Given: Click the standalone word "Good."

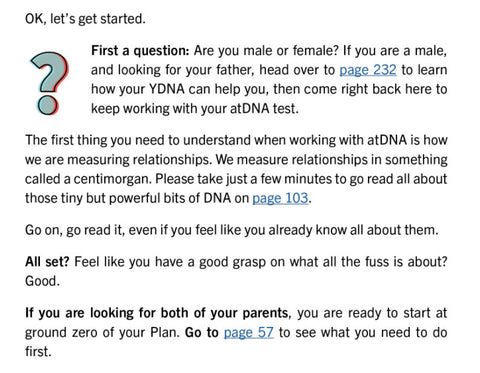Looking at the screenshot, I should [42, 281].
